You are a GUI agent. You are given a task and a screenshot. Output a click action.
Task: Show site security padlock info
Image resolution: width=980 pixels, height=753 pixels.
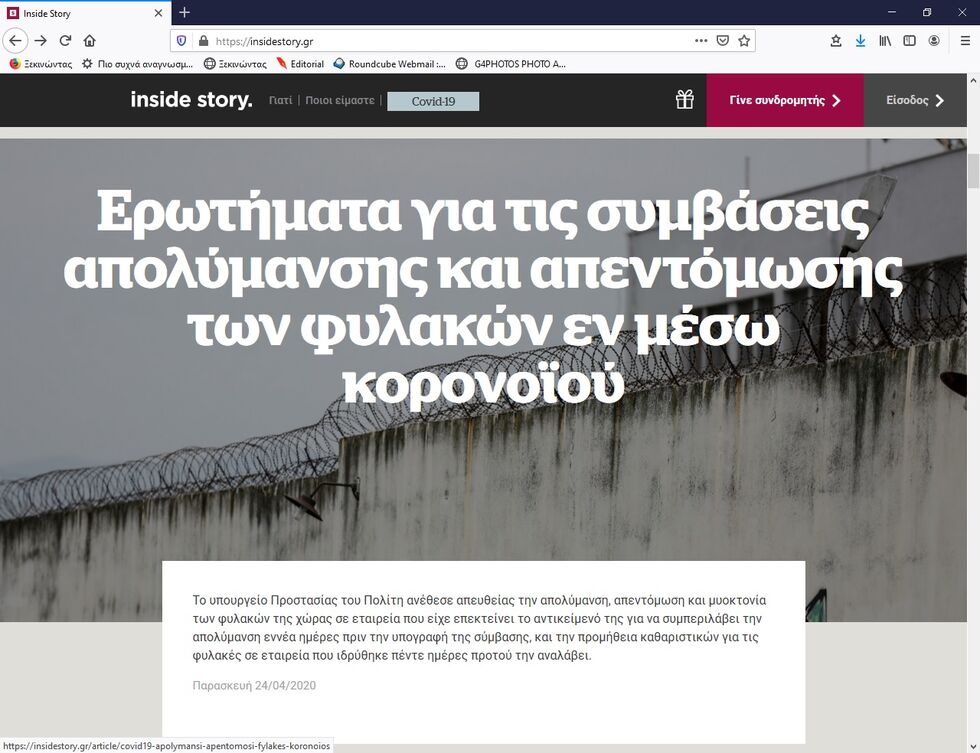(203, 41)
